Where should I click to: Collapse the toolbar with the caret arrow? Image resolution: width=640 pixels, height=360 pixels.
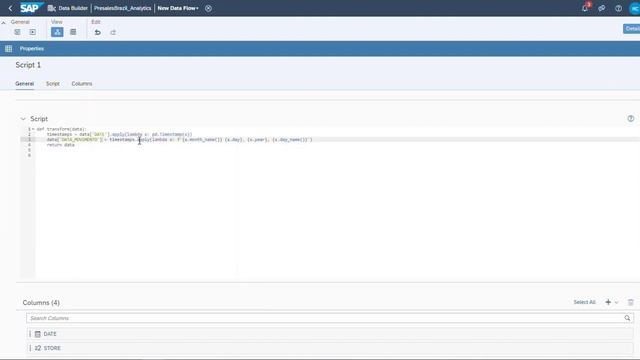[x=4, y=22]
